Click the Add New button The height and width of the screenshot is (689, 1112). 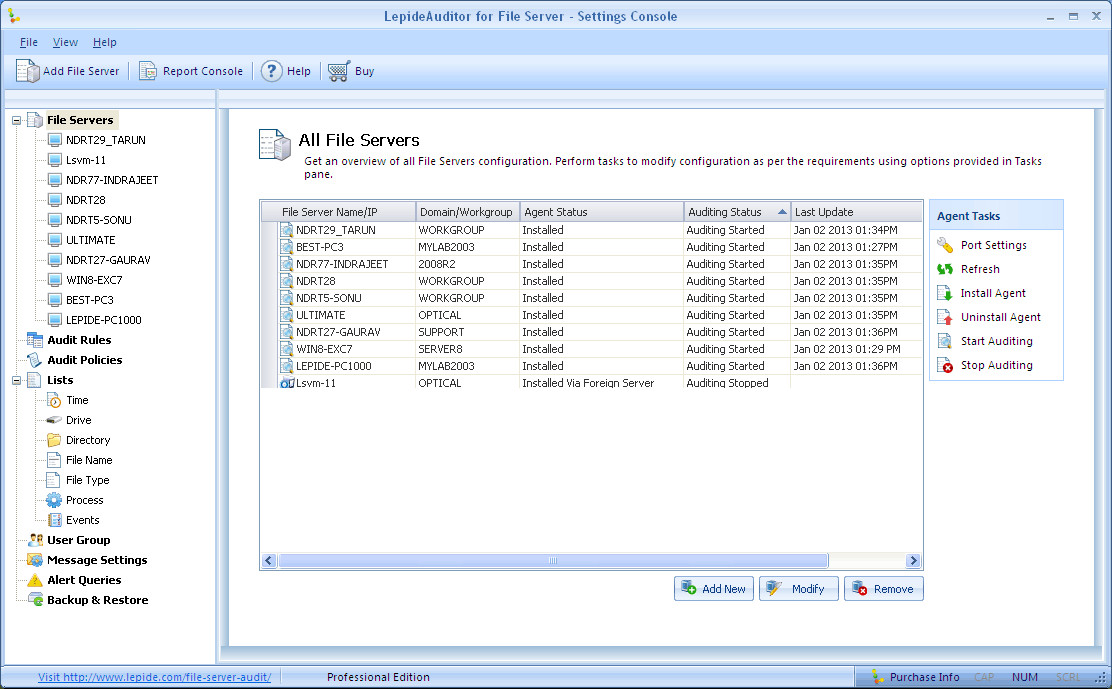(x=713, y=588)
